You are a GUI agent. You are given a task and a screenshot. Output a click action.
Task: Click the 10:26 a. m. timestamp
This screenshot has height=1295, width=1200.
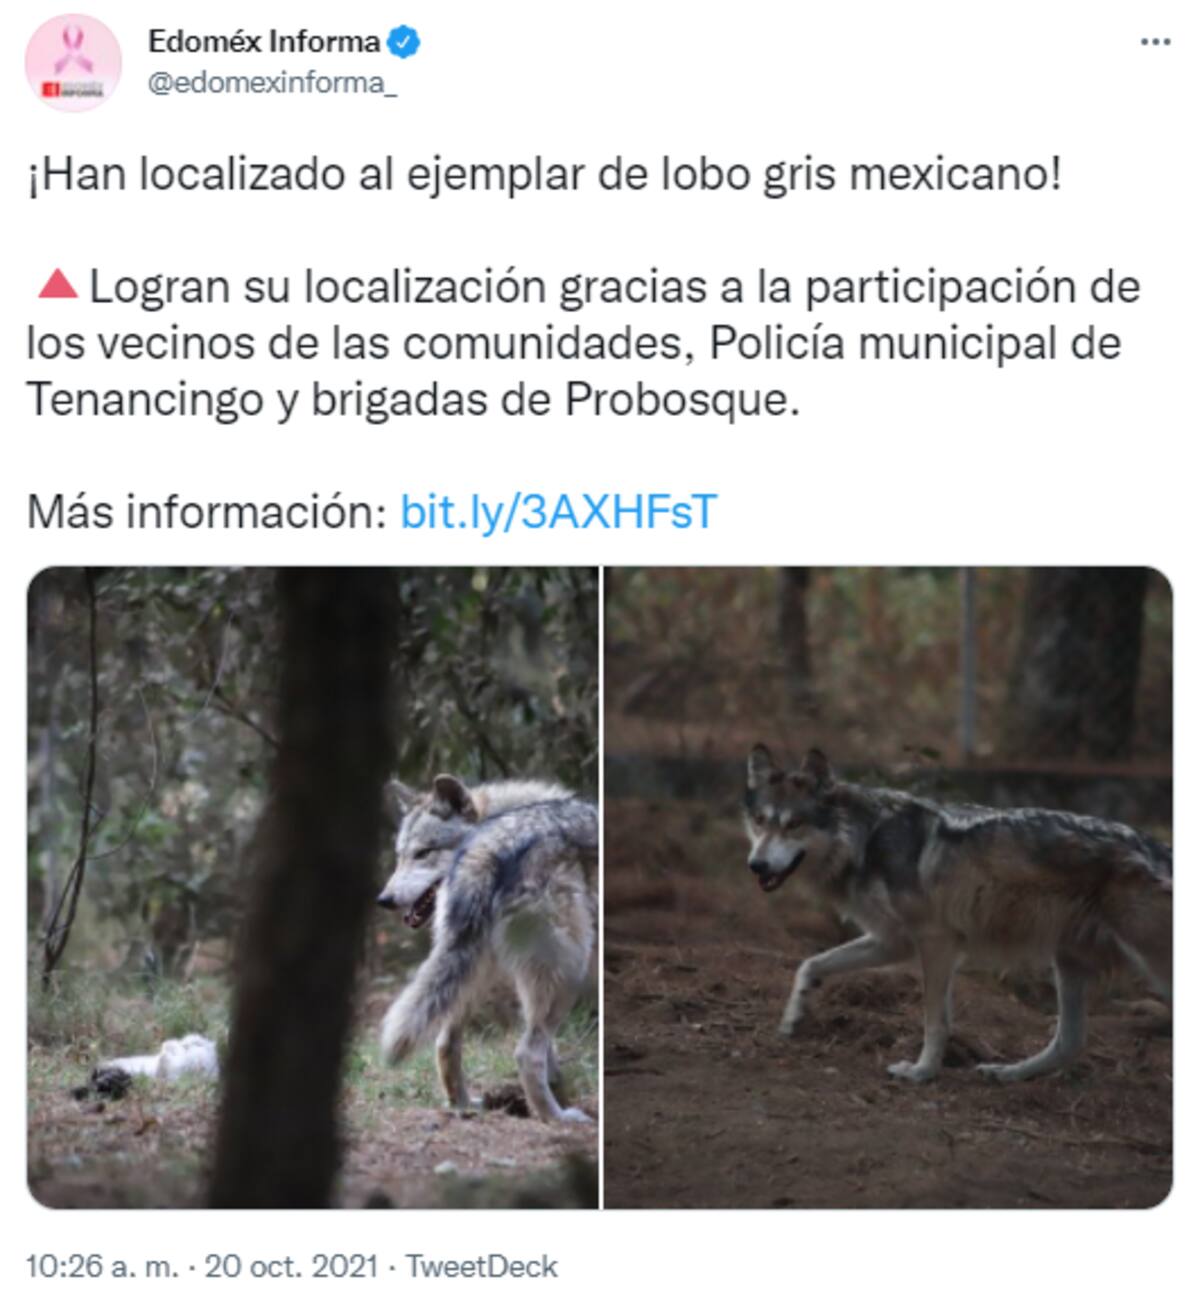click(x=101, y=1267)
